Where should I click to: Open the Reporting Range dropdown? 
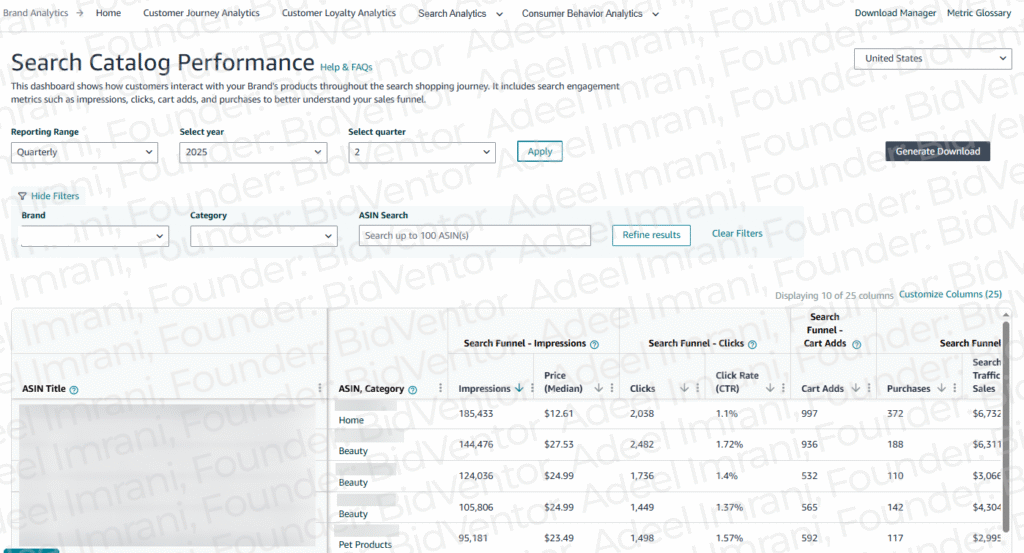point(84,152)
